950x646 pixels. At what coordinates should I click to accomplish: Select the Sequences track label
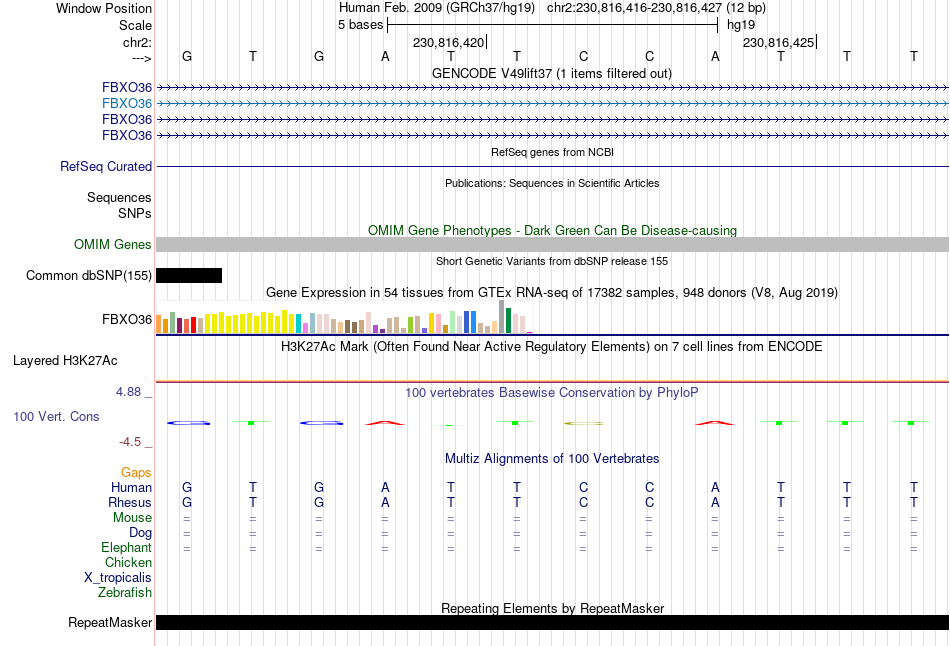tap(119, 198)
